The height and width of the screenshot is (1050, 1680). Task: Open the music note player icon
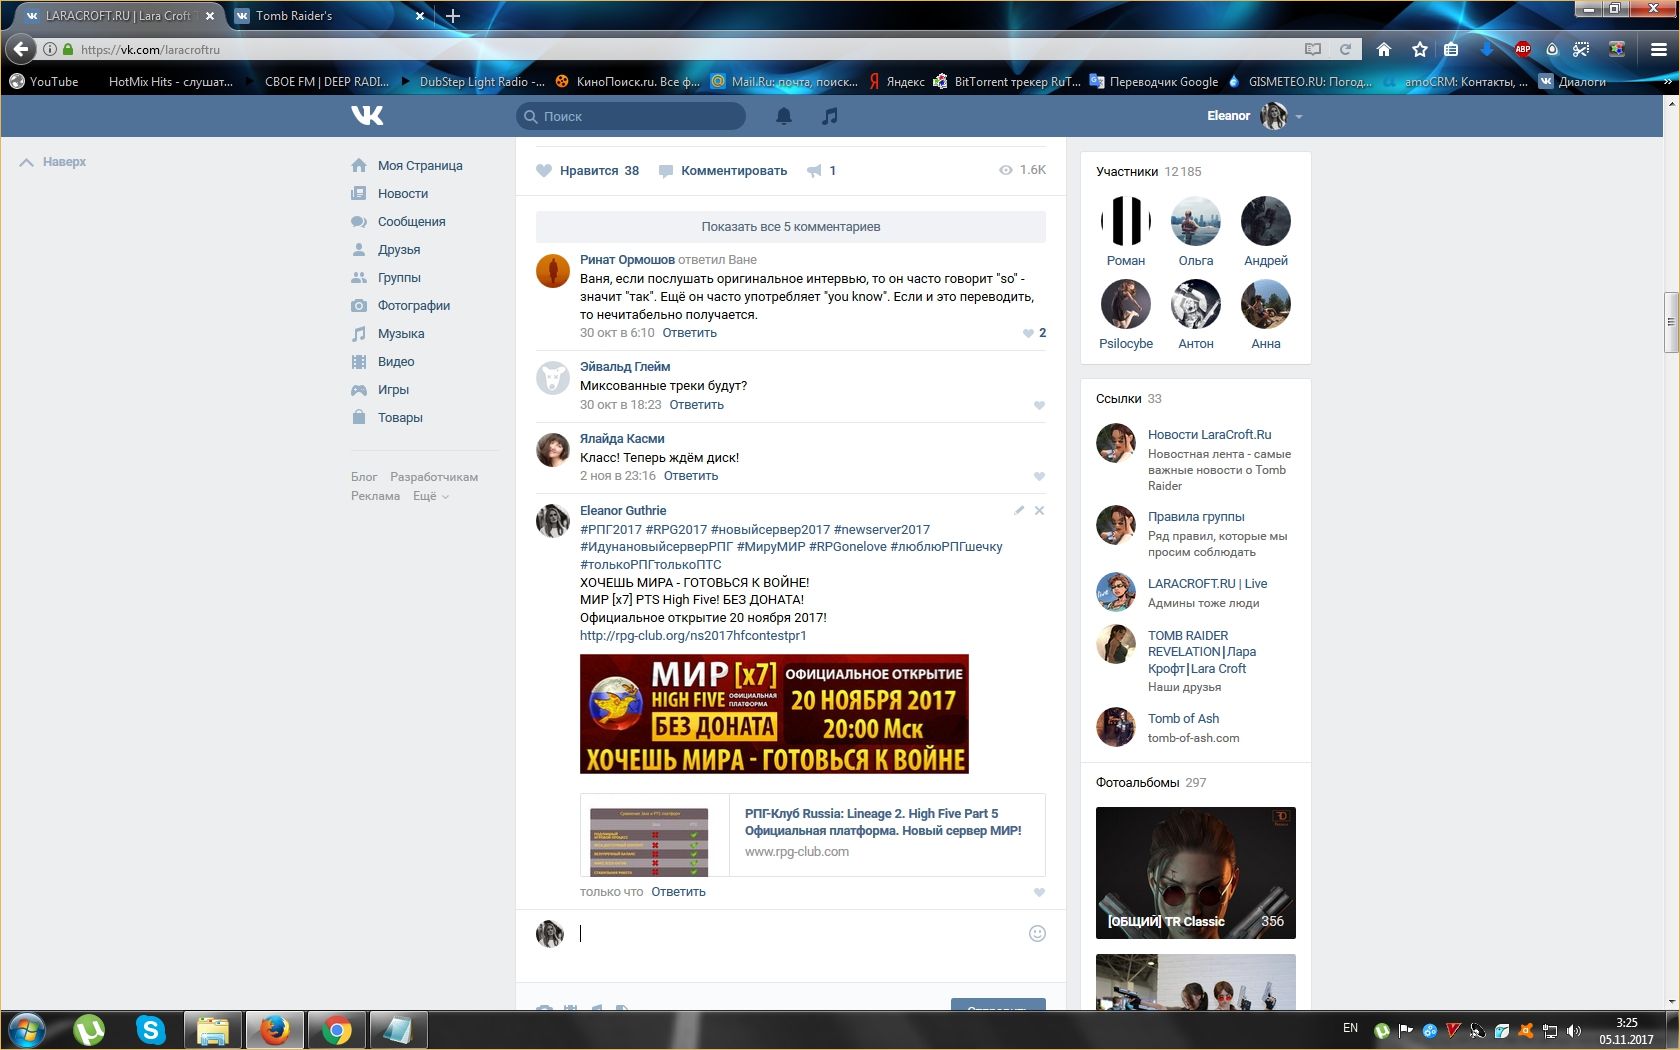[x=829, y=116]
